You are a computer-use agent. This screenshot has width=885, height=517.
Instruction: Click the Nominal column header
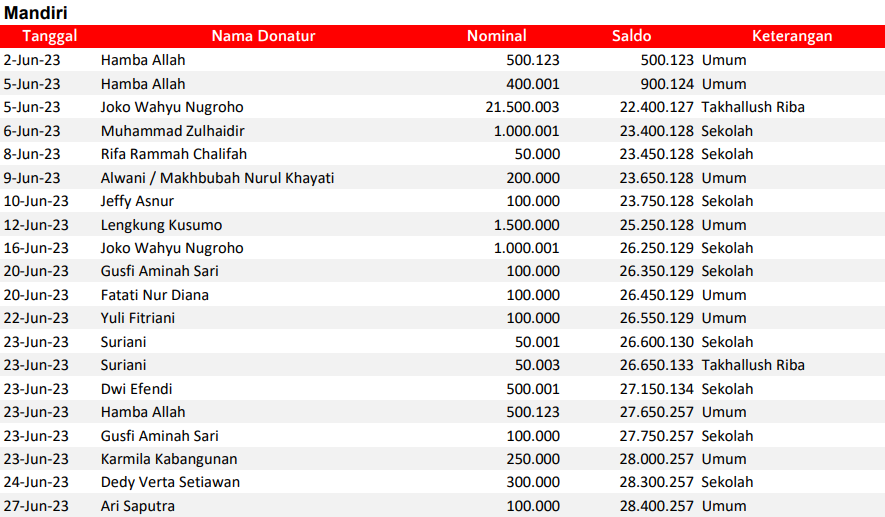pos(496,36)
